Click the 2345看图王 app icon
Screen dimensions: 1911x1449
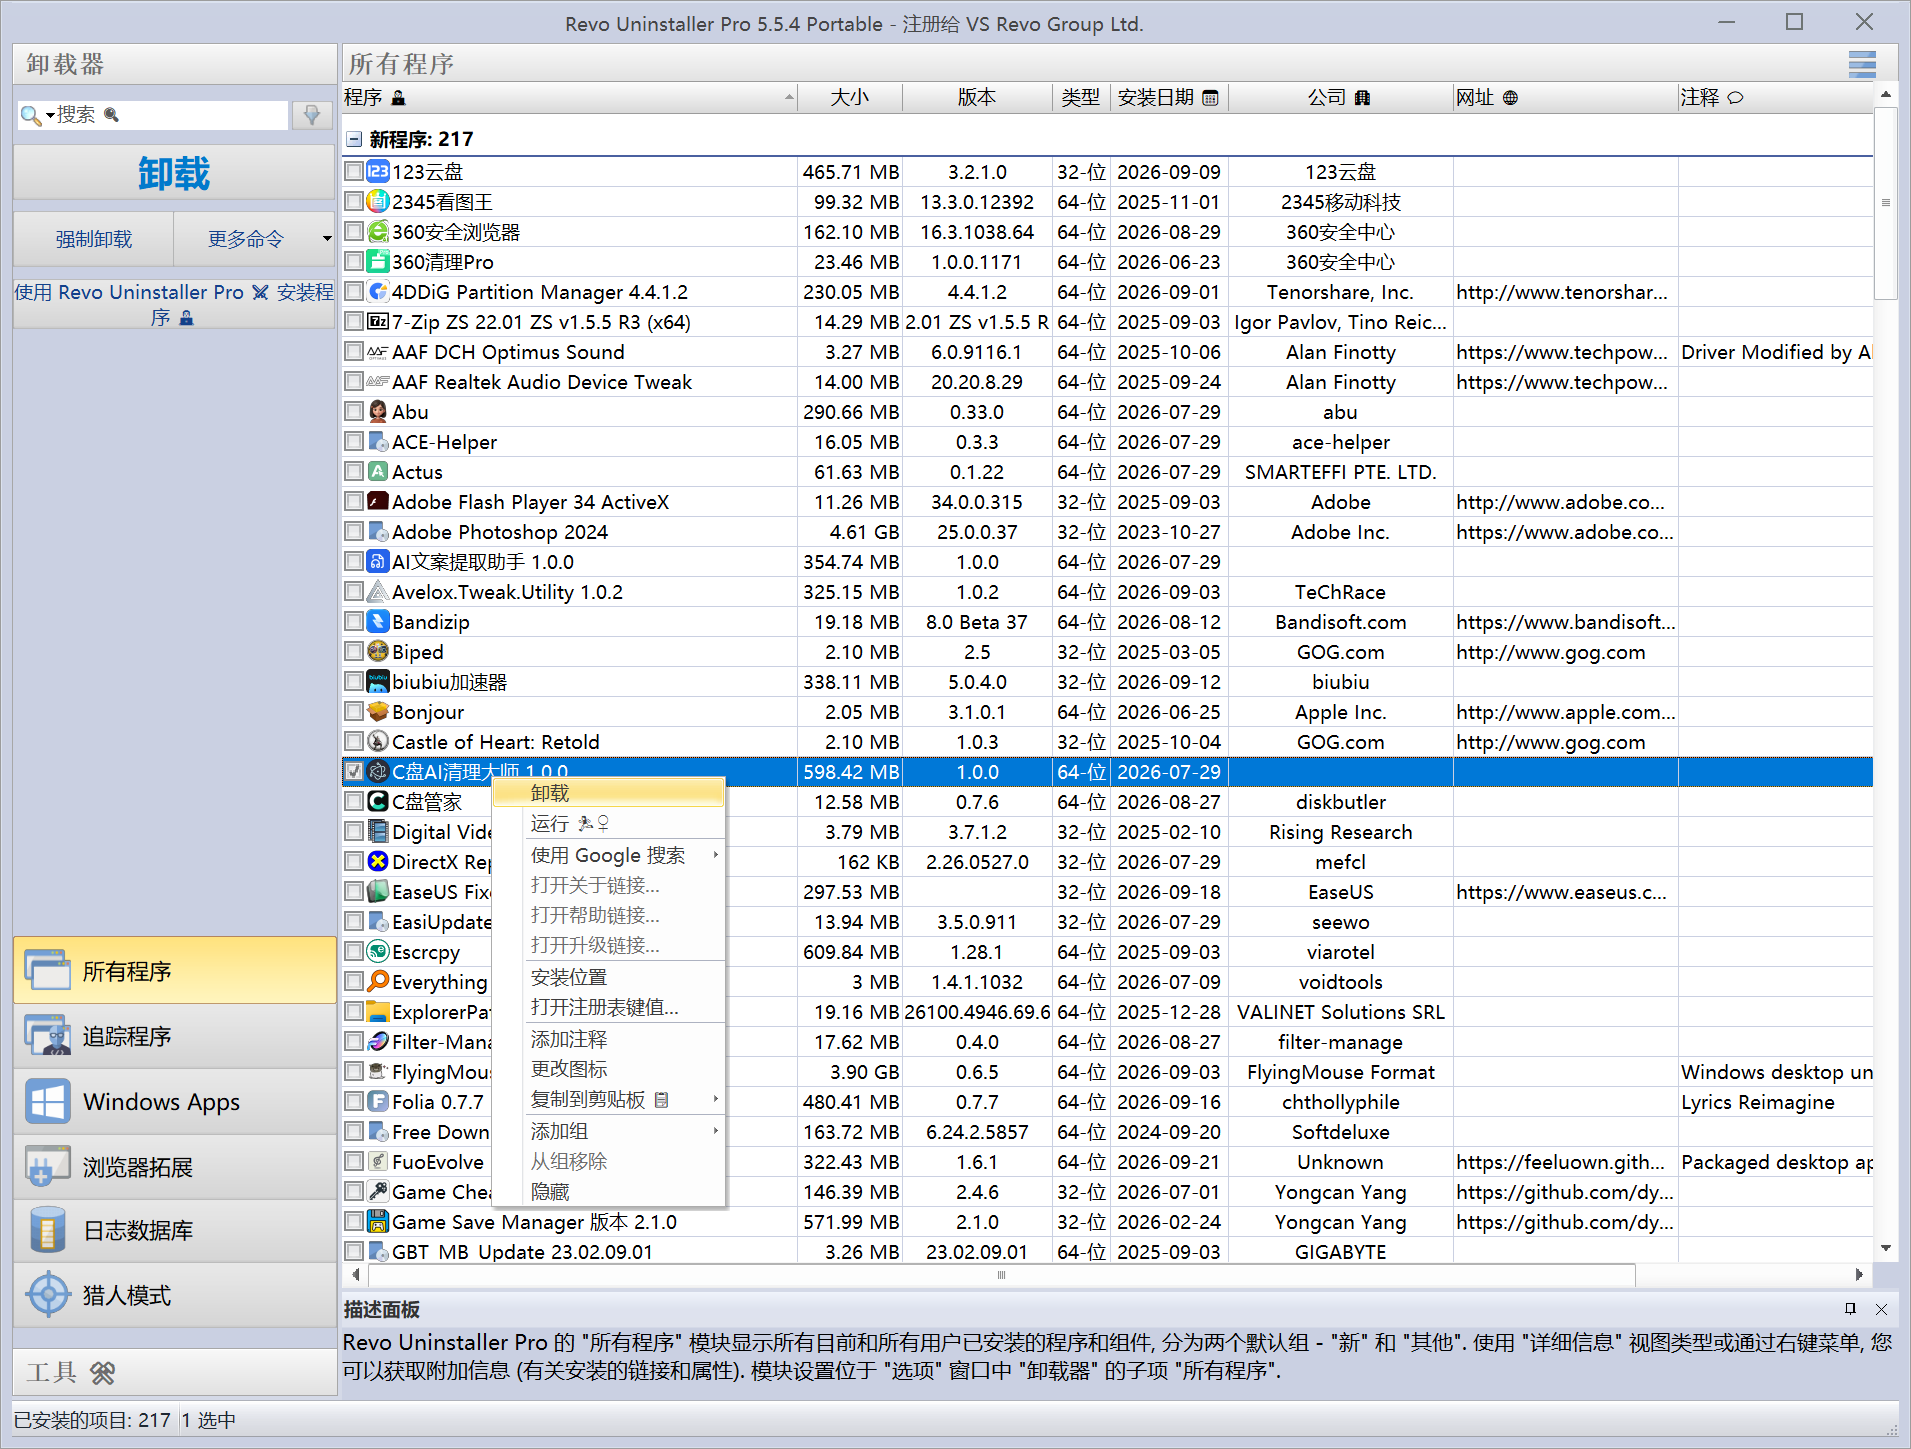click(378, 201)
